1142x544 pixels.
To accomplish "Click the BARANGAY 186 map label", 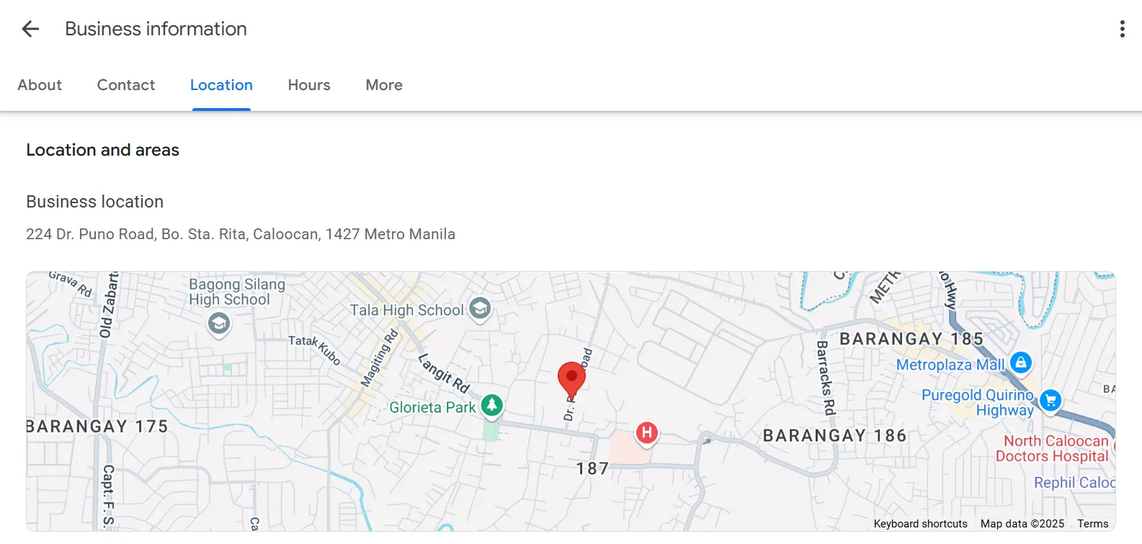I will 835,435.
